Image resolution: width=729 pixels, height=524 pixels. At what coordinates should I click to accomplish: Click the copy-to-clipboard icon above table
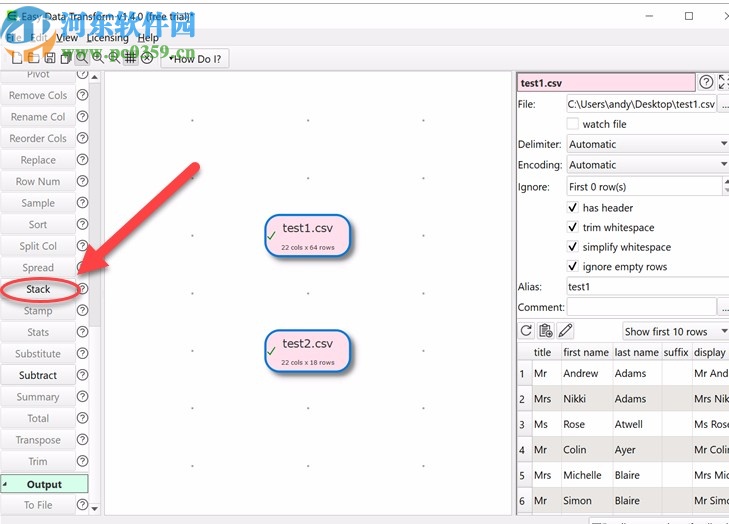pyautogui.click(x=545, y=331)
